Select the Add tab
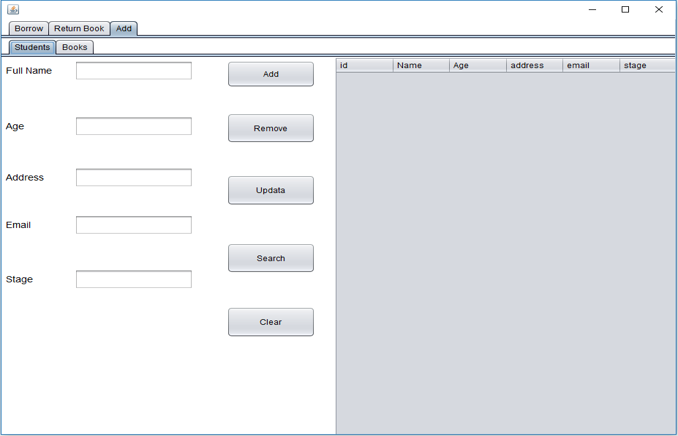Image resolution: width=678 pixels, height=436 pixels. [124, 29]
